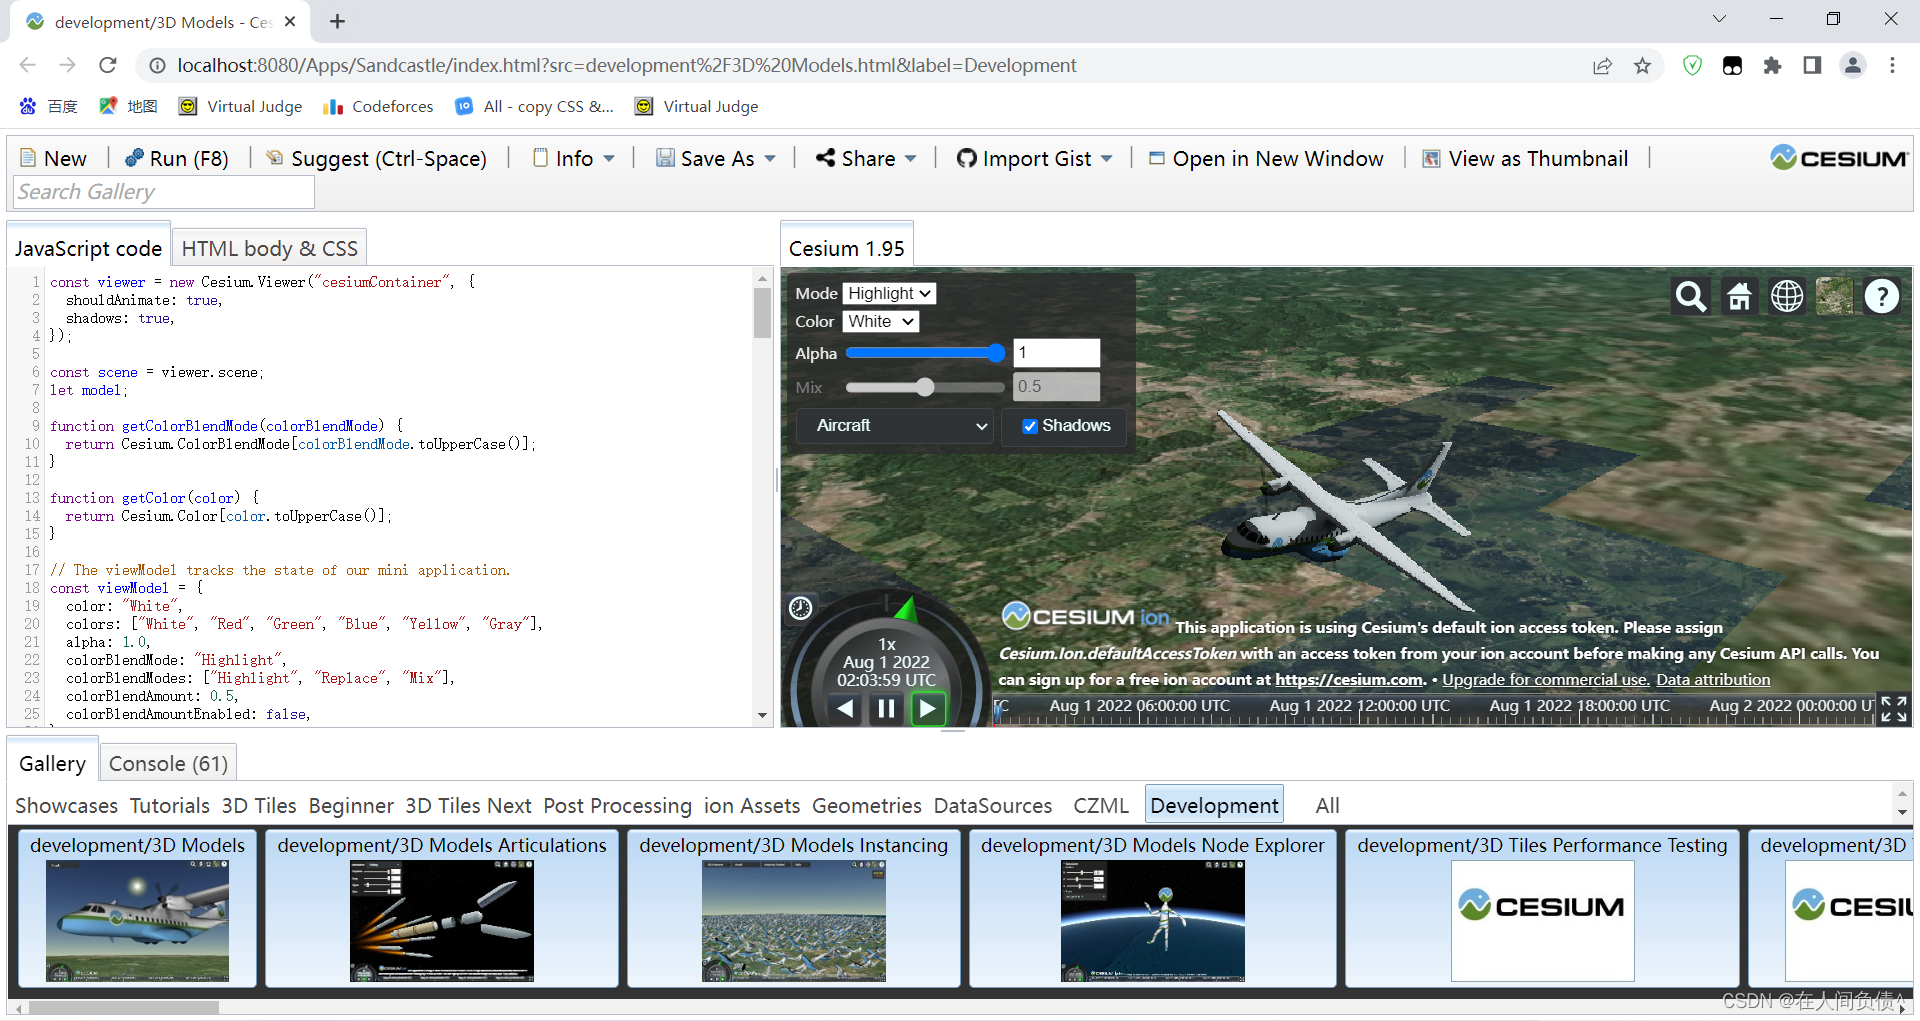Click the green shield extension icon
Screen dimensions: 1920x1021
coord(1692,65)
